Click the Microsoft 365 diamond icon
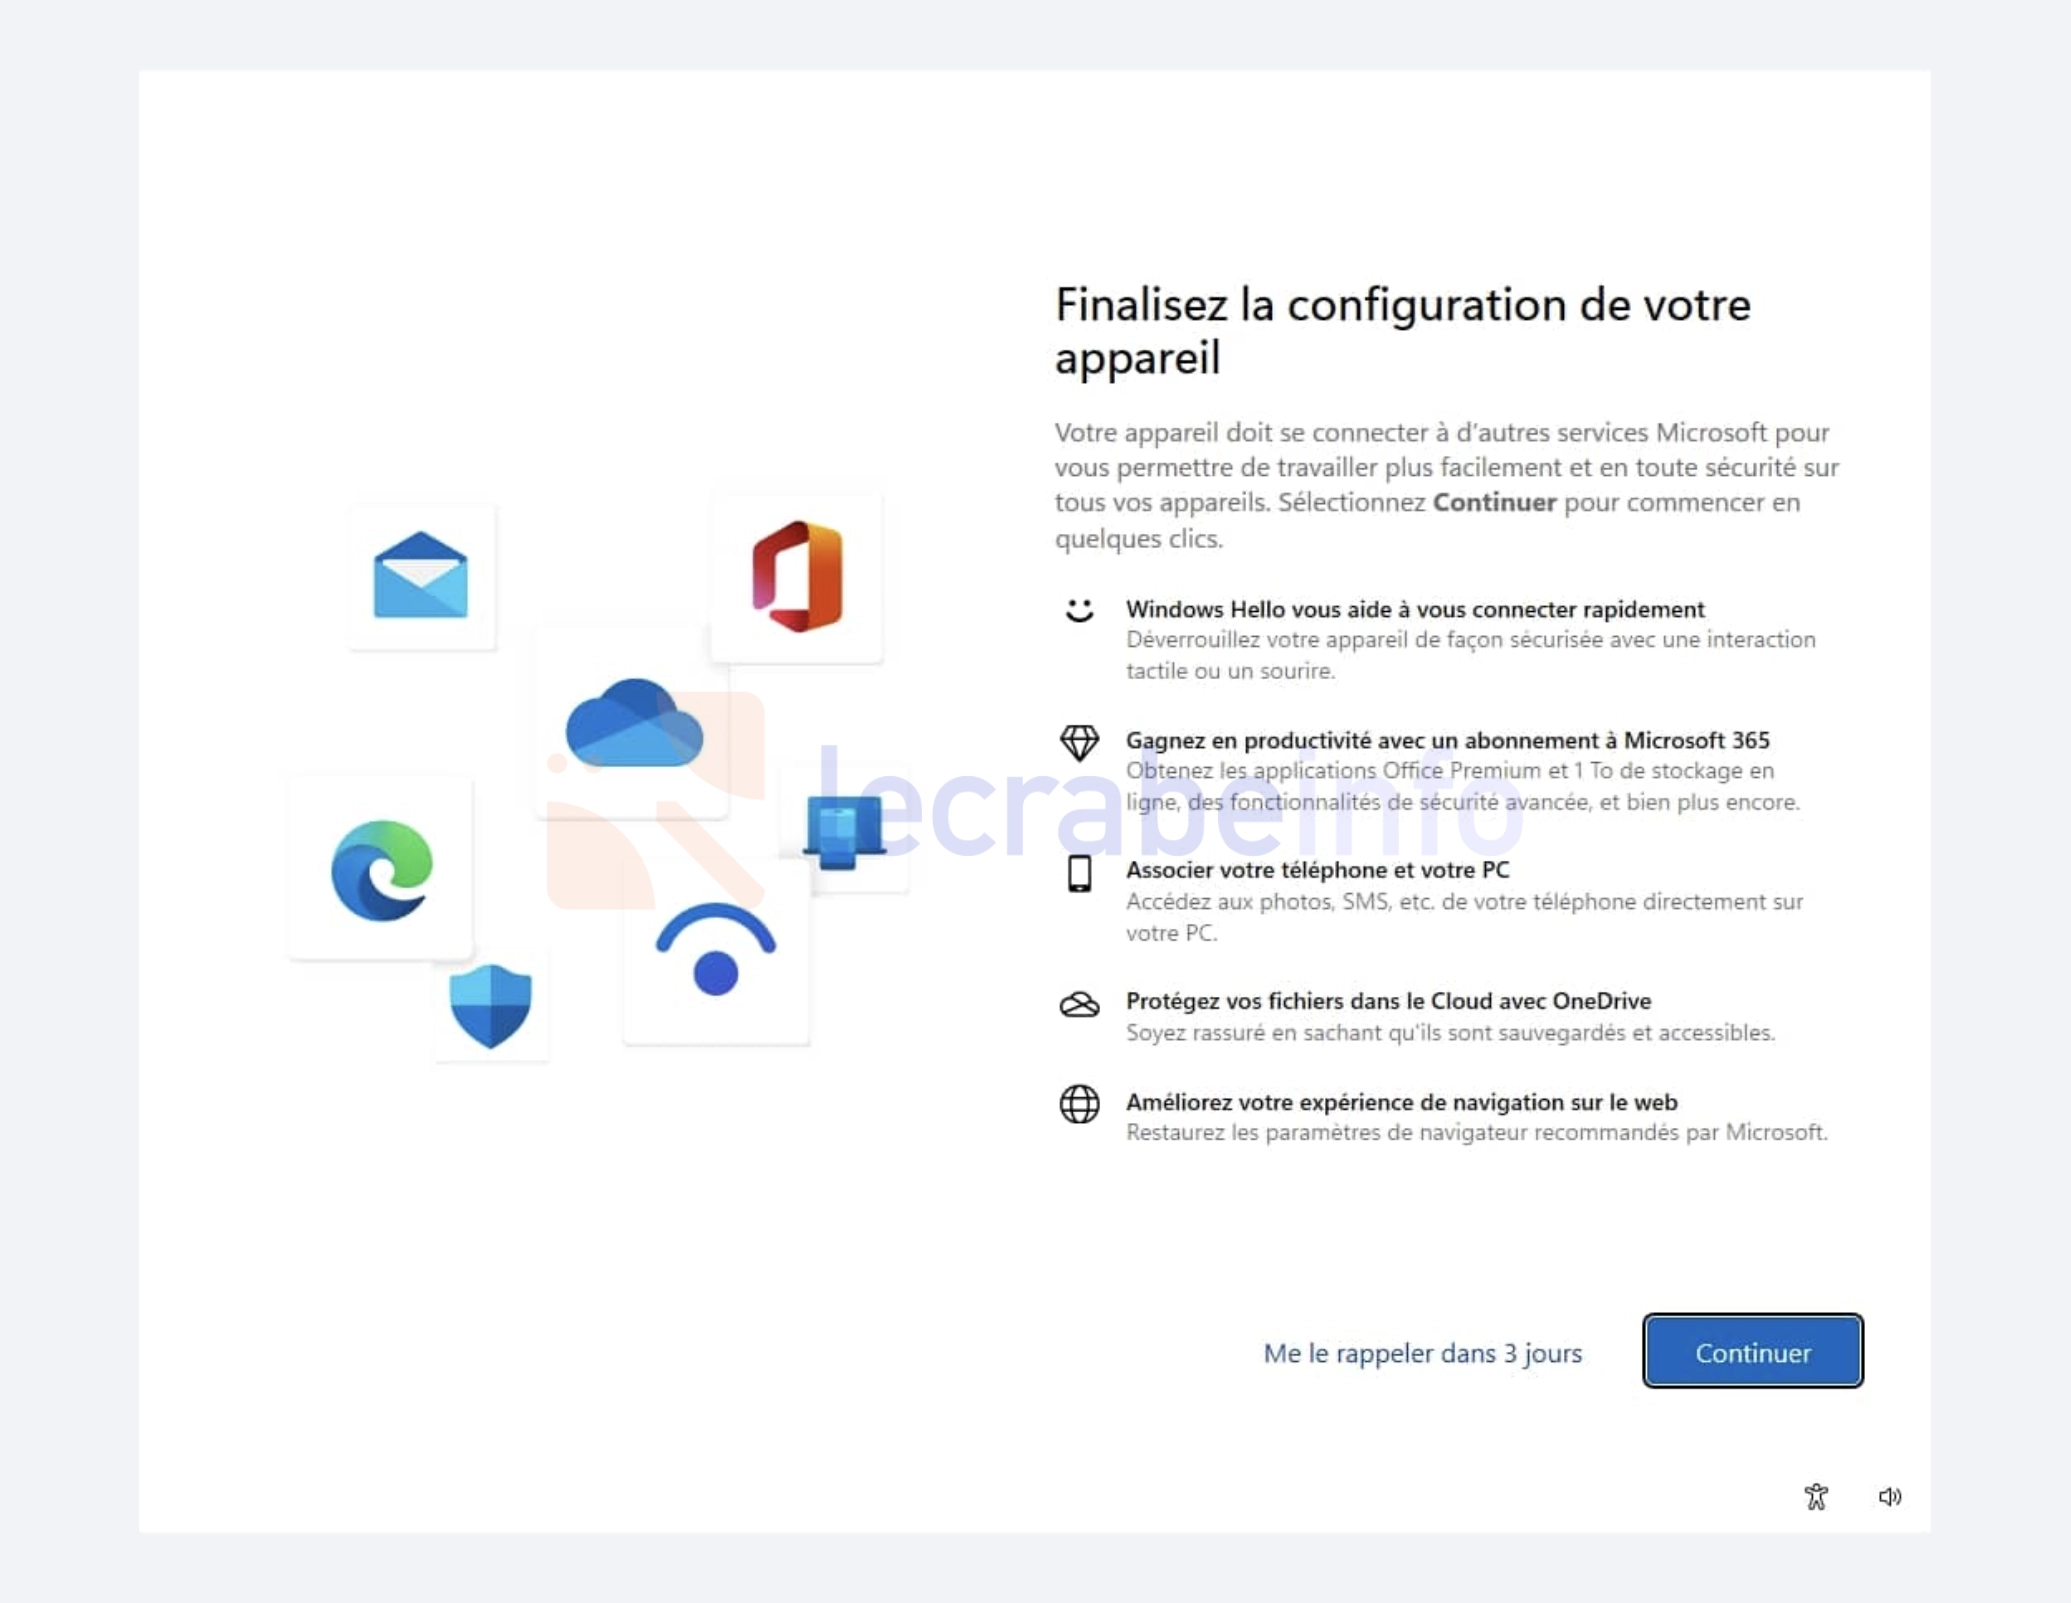 1079,742
